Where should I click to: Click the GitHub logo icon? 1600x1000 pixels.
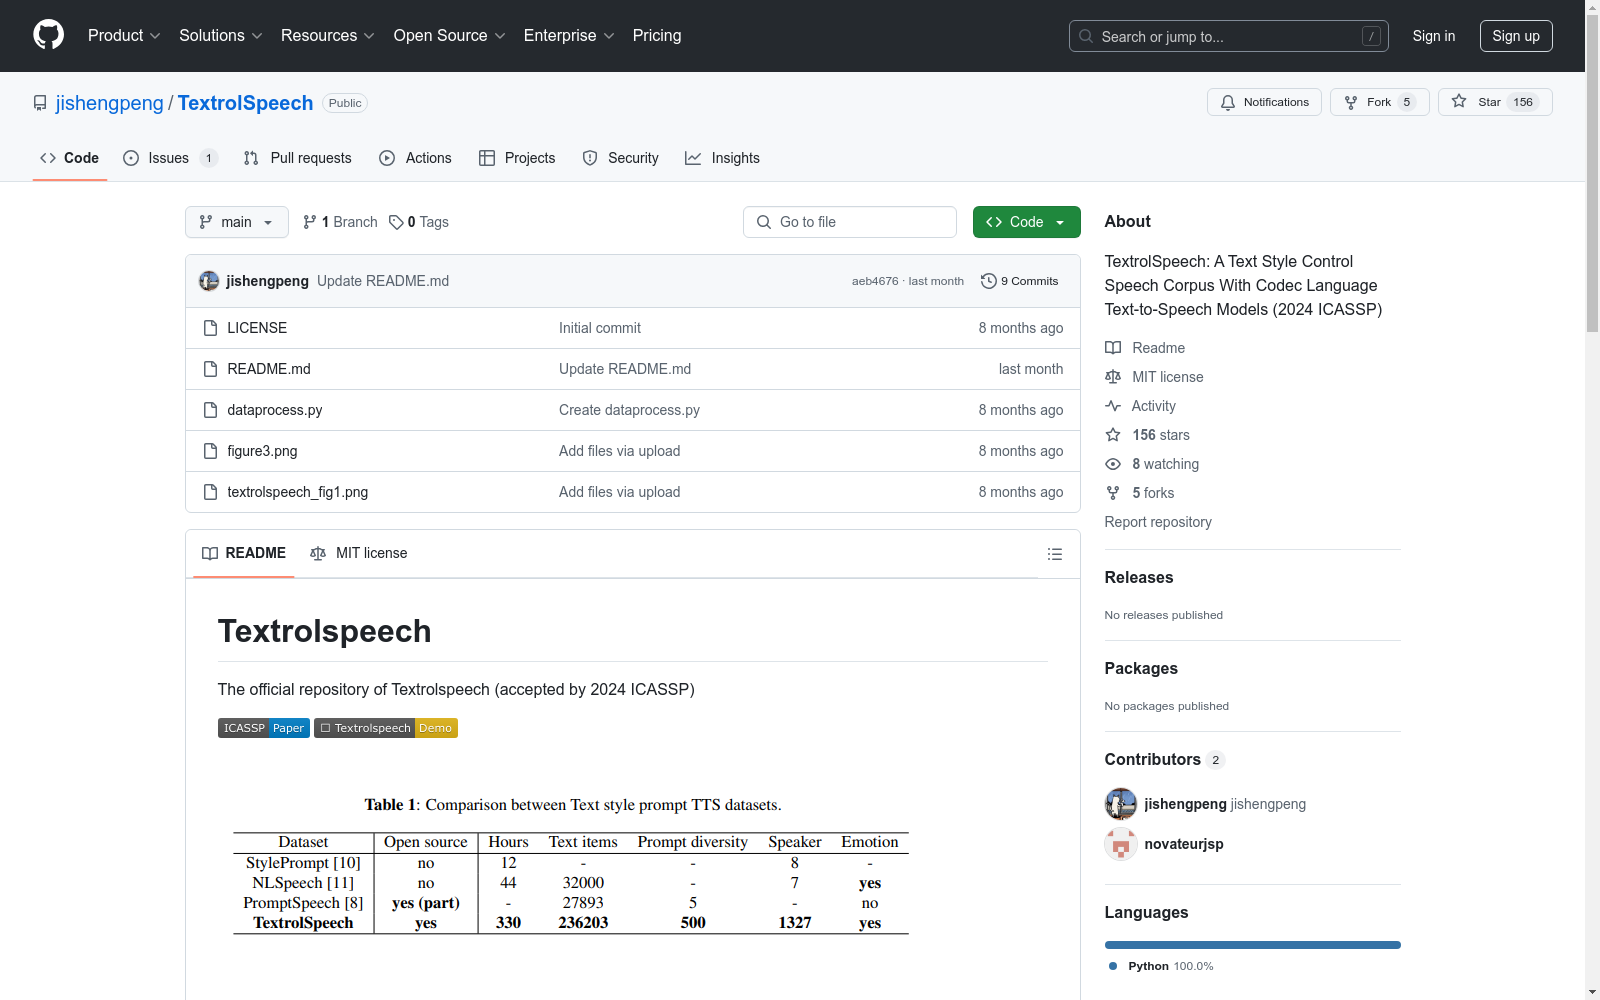tap(48, 35)
